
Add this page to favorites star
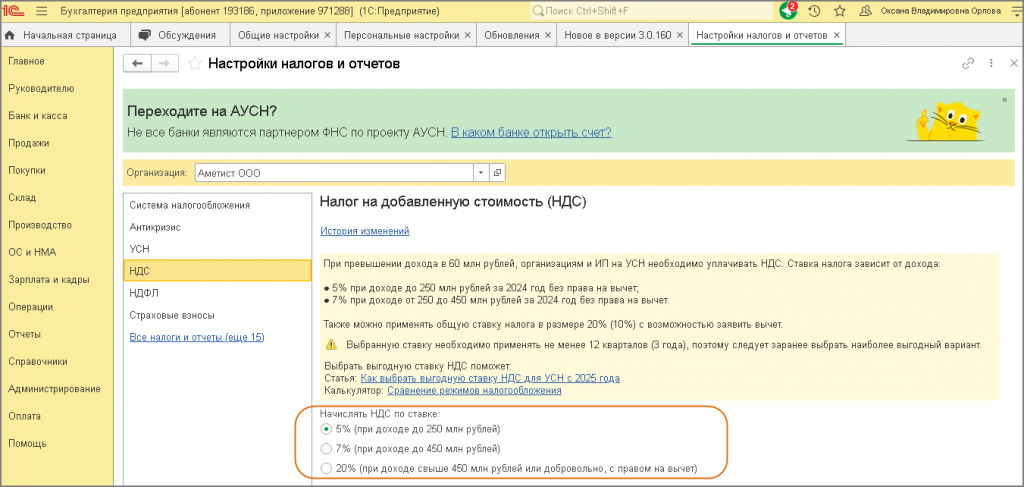(x=194, y=63)
